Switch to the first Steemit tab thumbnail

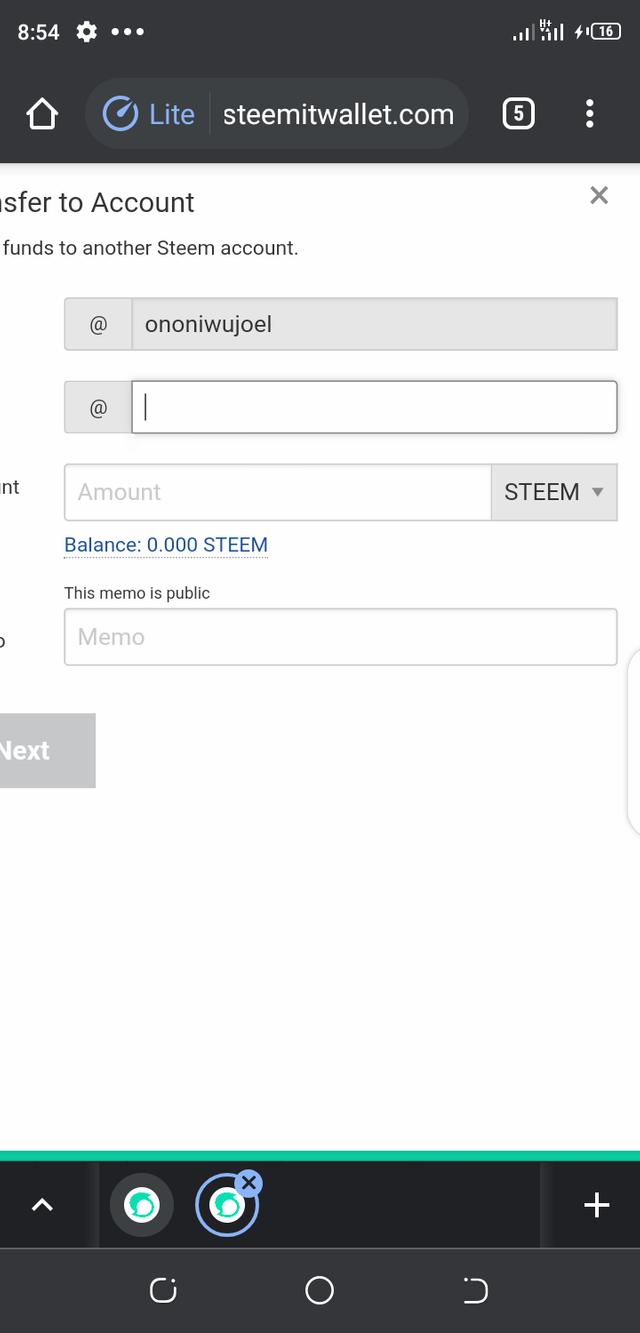tap(141, 1204)
